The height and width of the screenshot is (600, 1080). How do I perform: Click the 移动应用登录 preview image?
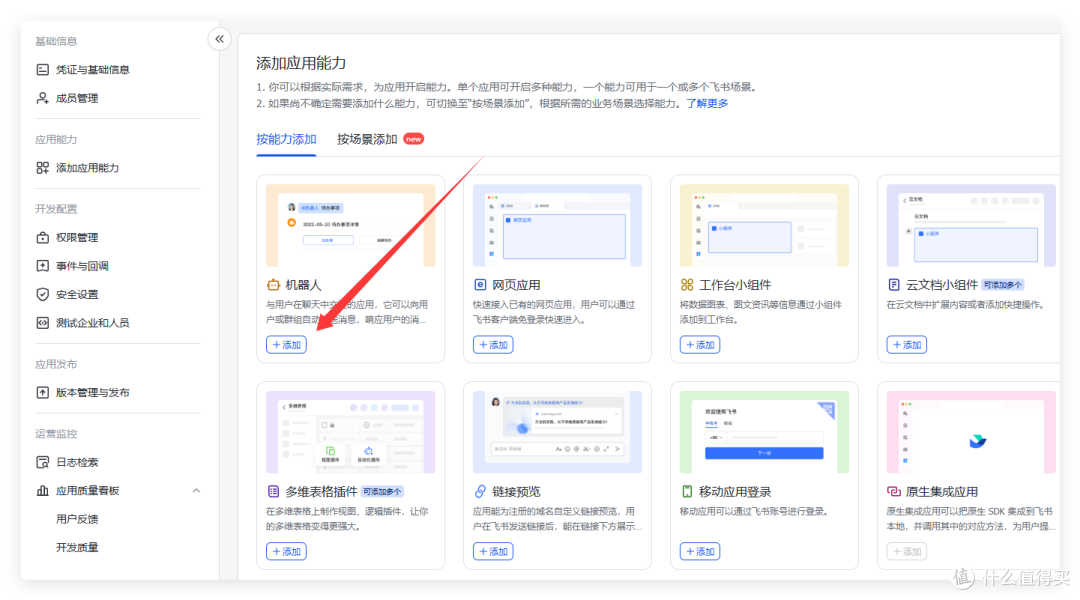tap(764, 432)
